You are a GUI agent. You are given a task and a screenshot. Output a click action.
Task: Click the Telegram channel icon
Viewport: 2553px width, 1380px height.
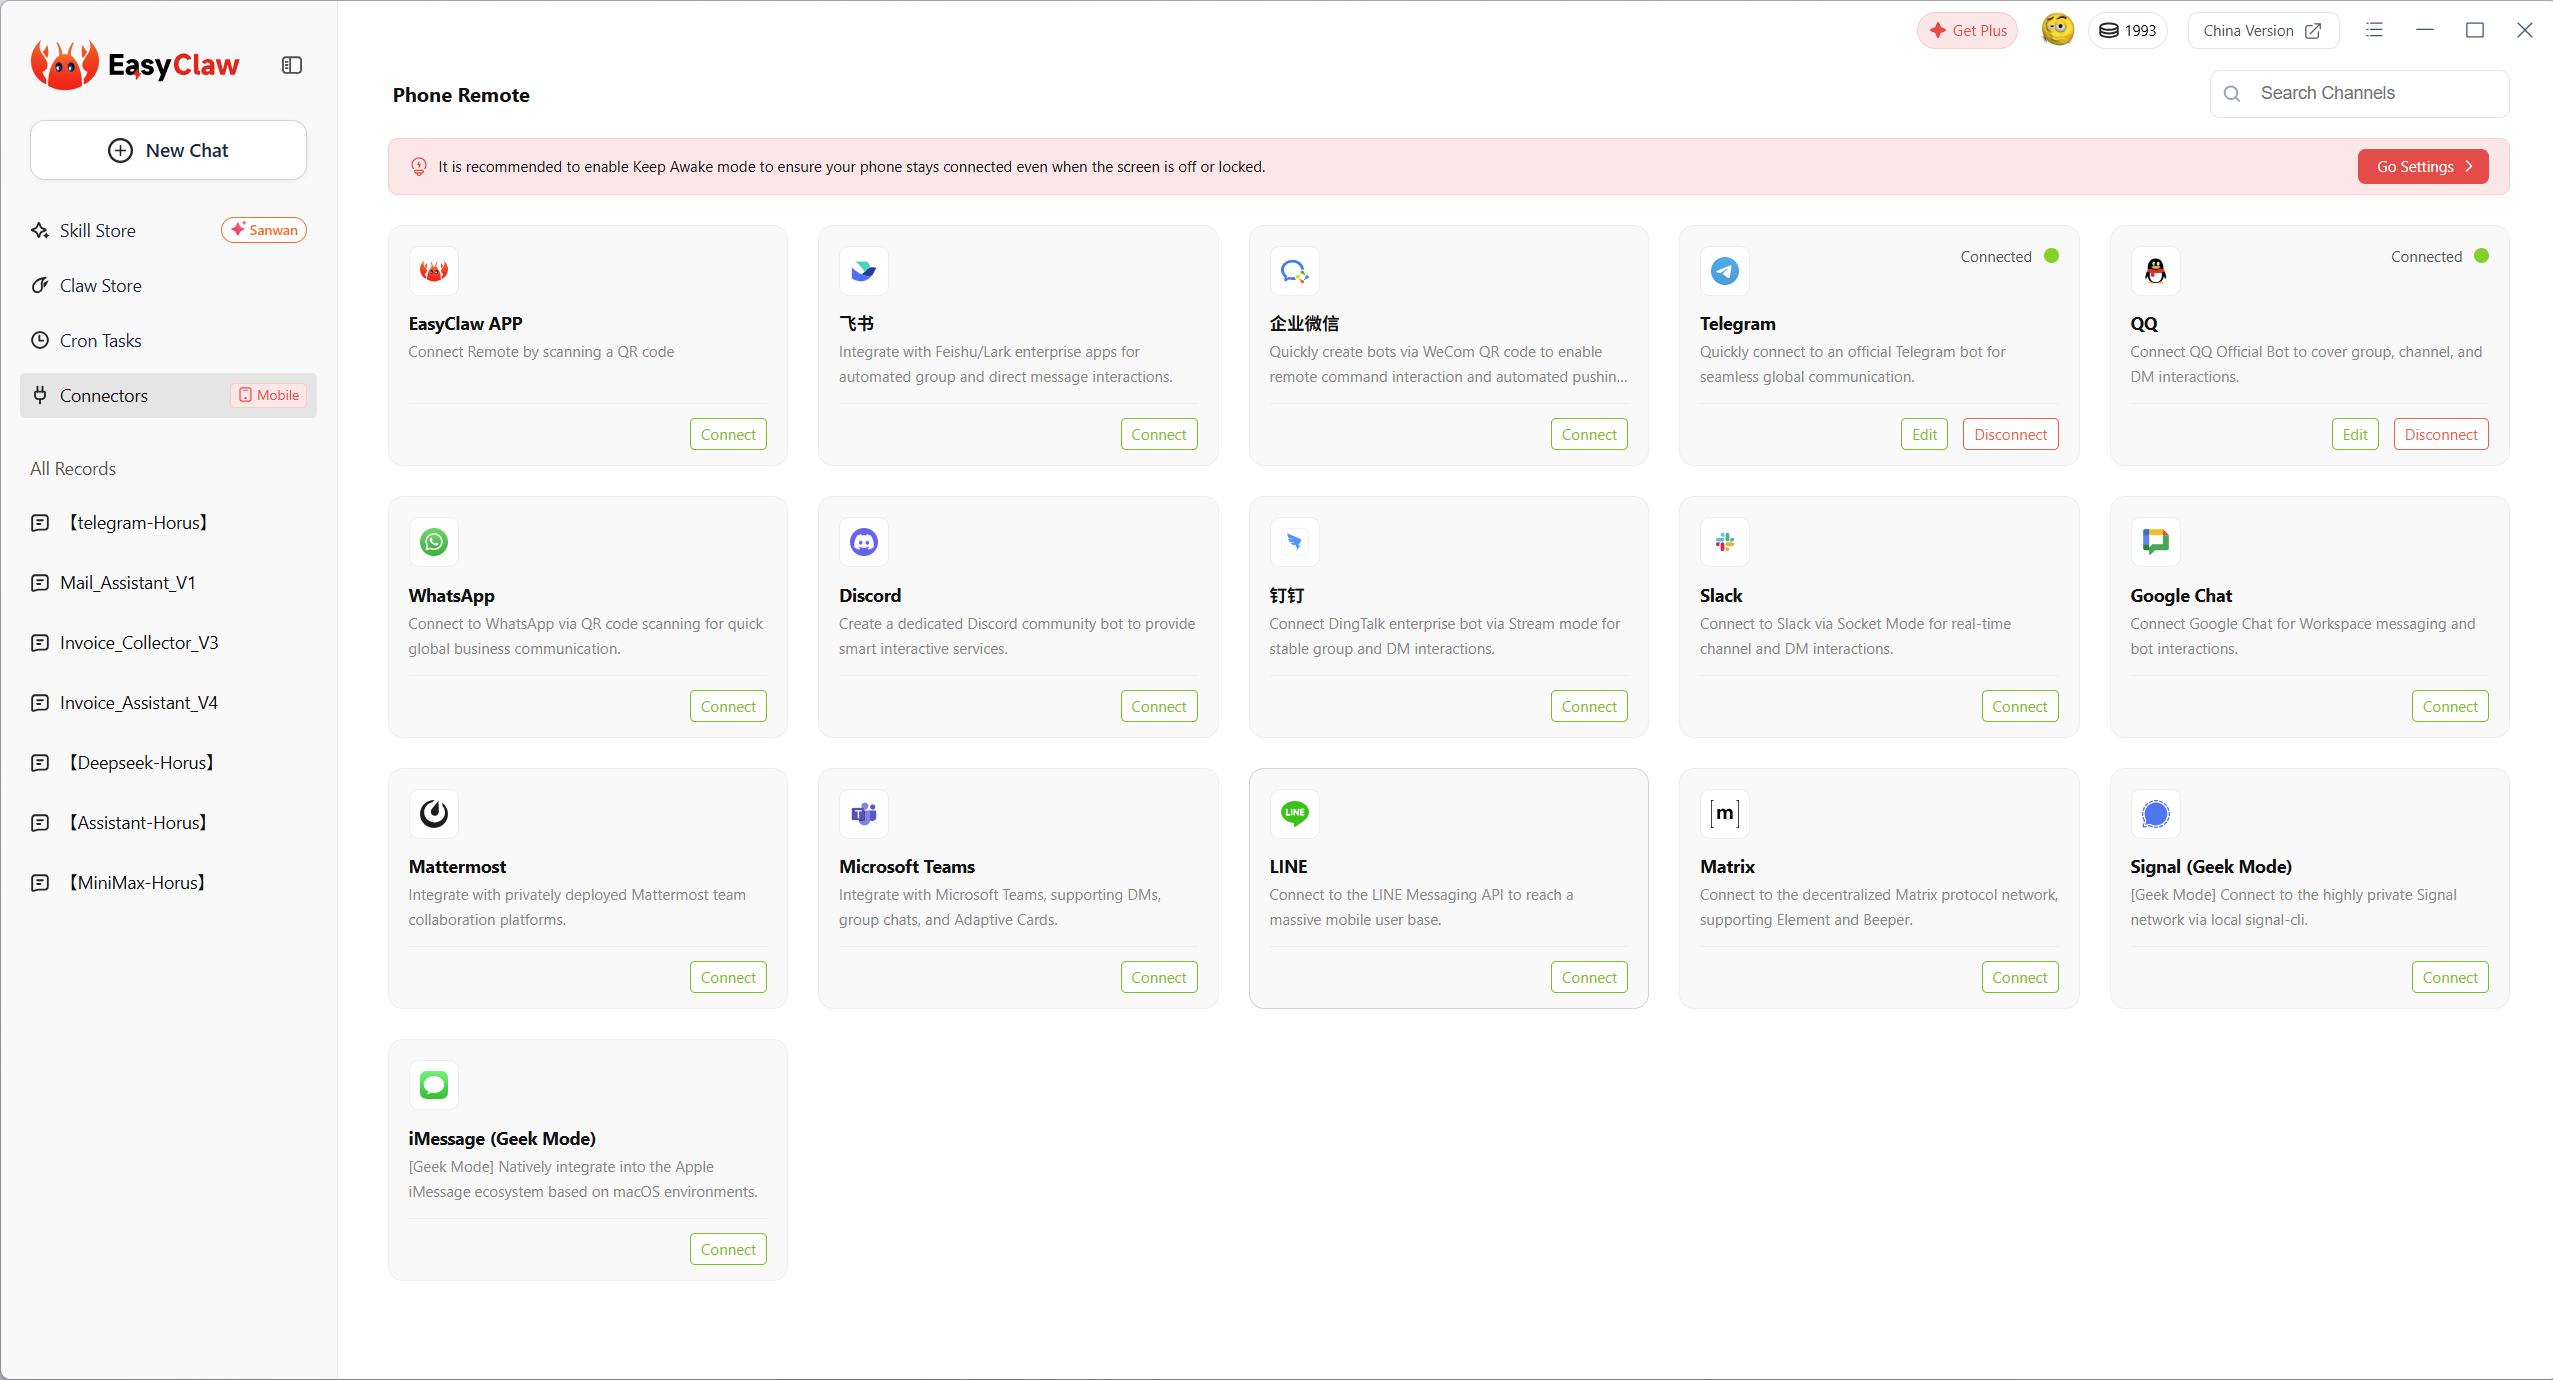tap(1724, 271)
